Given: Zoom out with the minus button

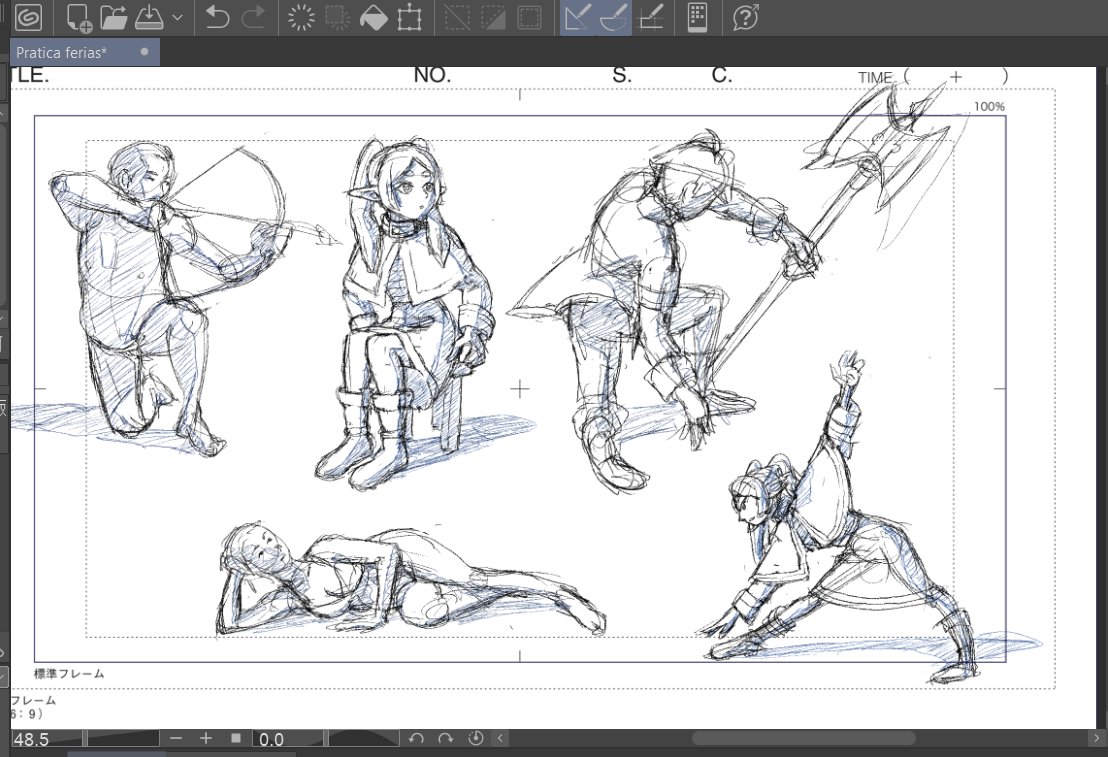Looking at the screenshot, I should [177, 738].
